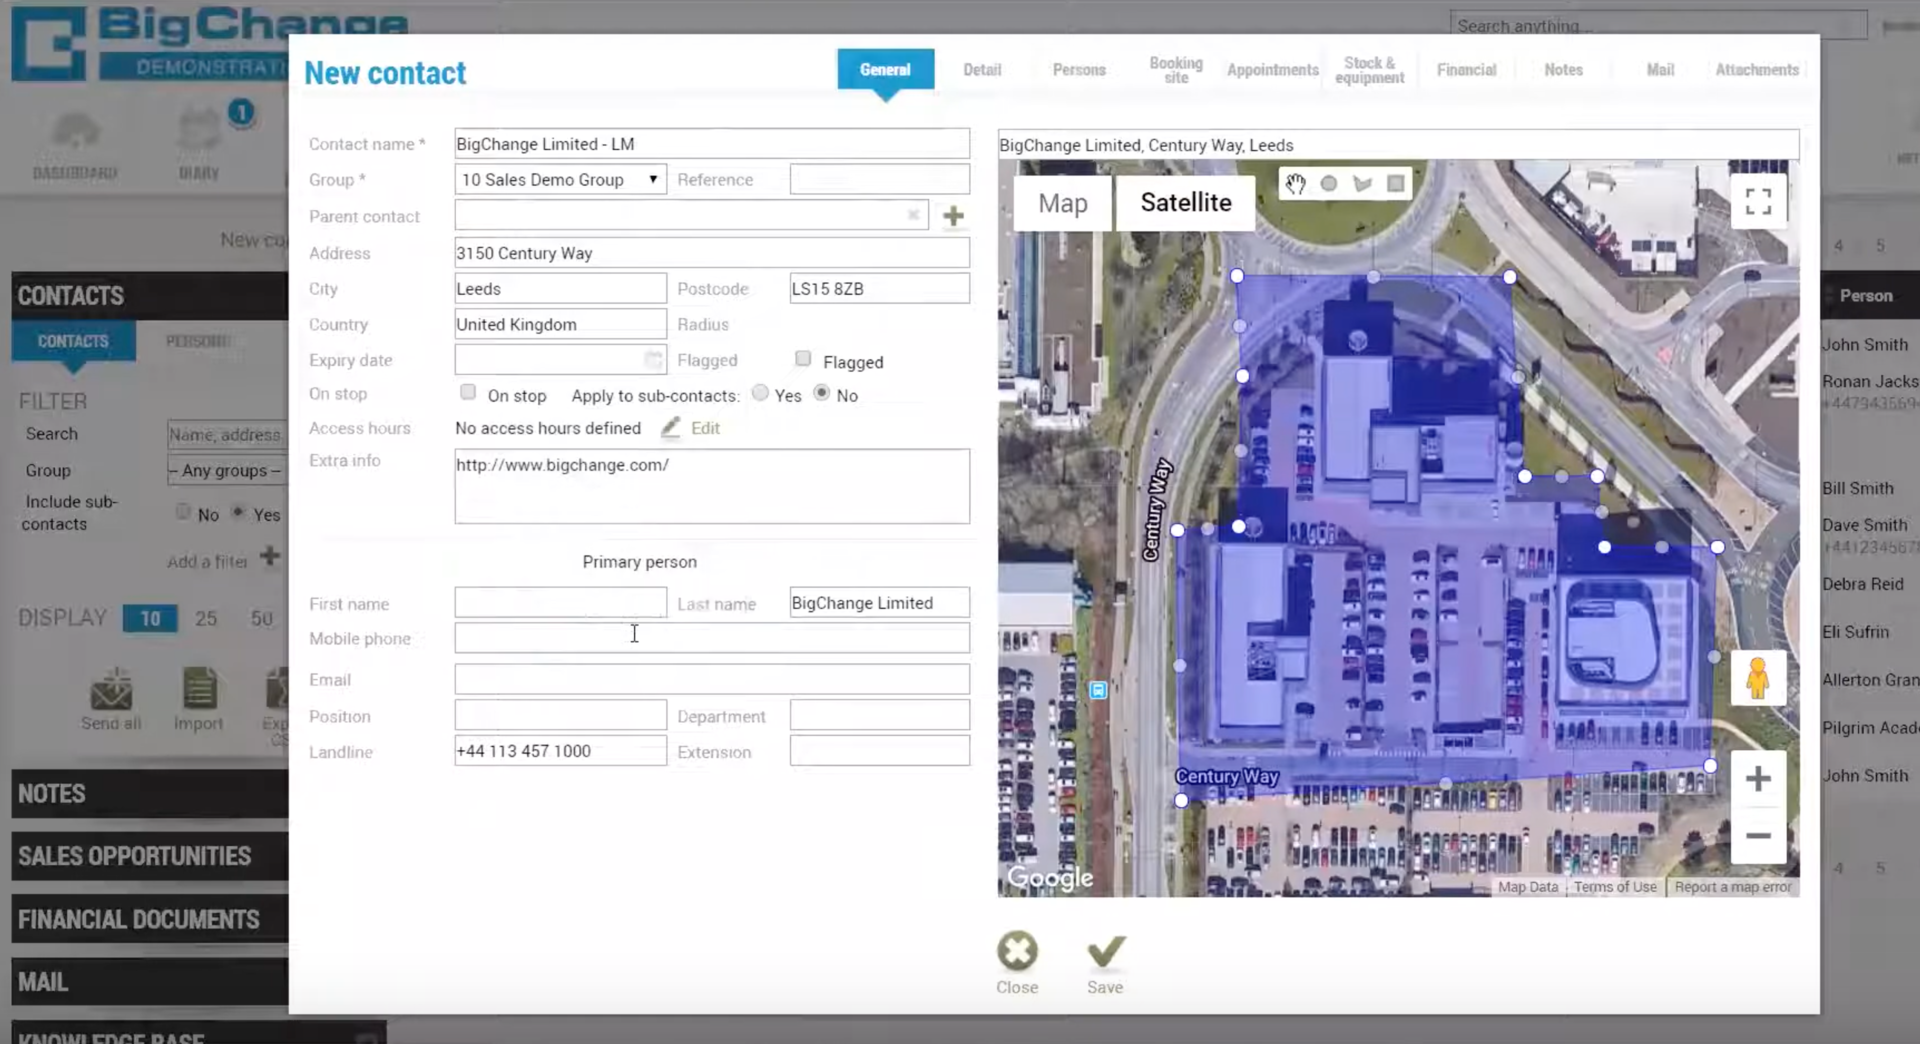The height and width of the screenshot is (1044, 1920).
Task: Select the rectangle drawing tool on map
Action: pyautogui.click(x=1396, y=184)
